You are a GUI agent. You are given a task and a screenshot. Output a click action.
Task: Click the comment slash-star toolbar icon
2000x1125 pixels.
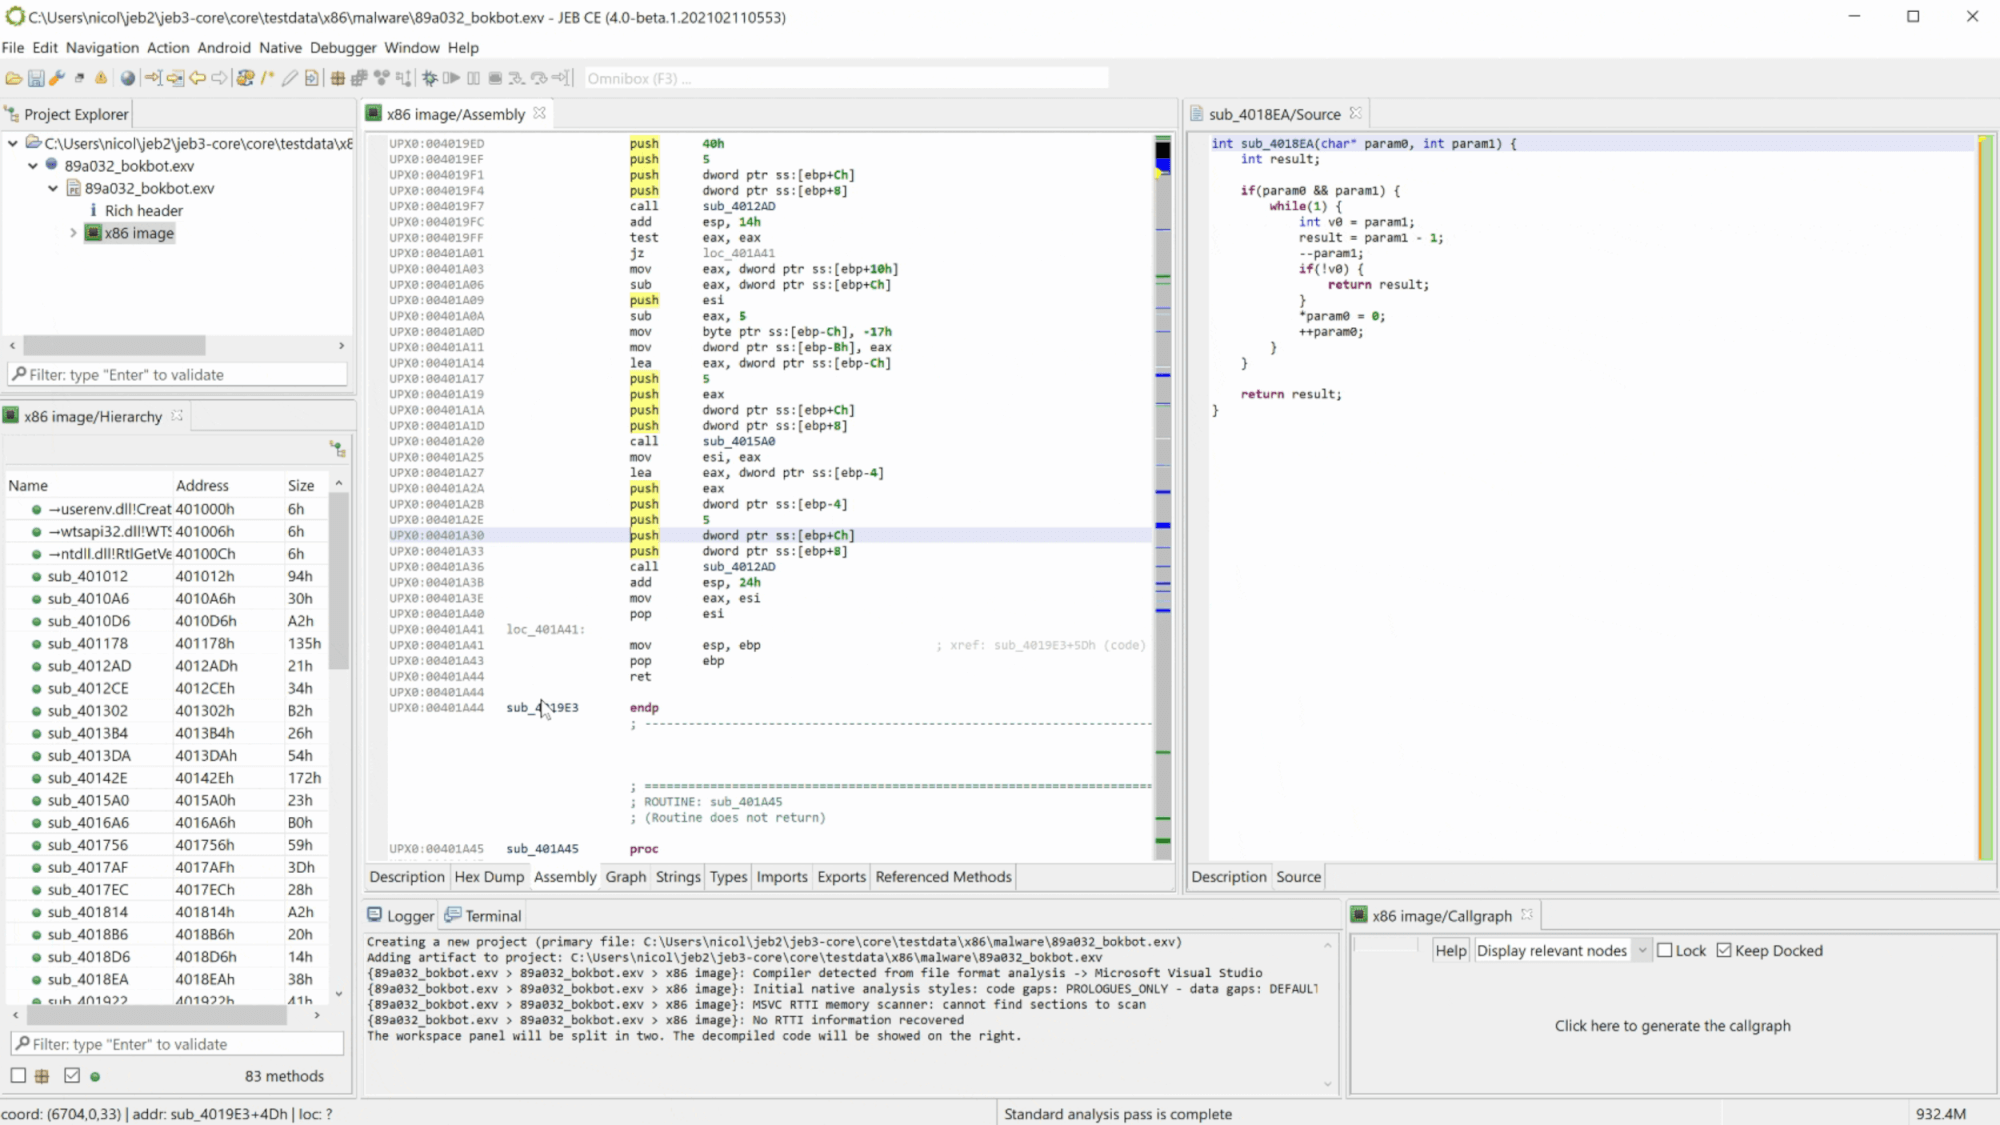pos(267,78)
